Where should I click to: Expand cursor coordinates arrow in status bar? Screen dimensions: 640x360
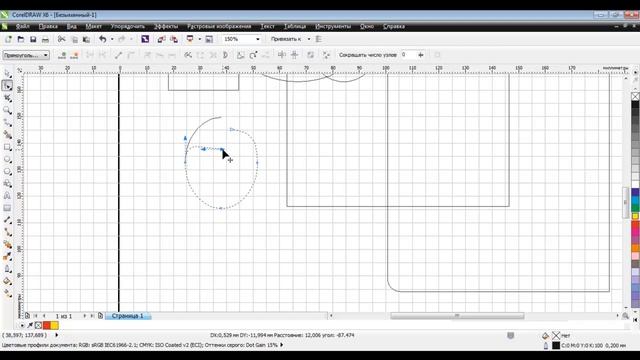(x=56, y=335)
